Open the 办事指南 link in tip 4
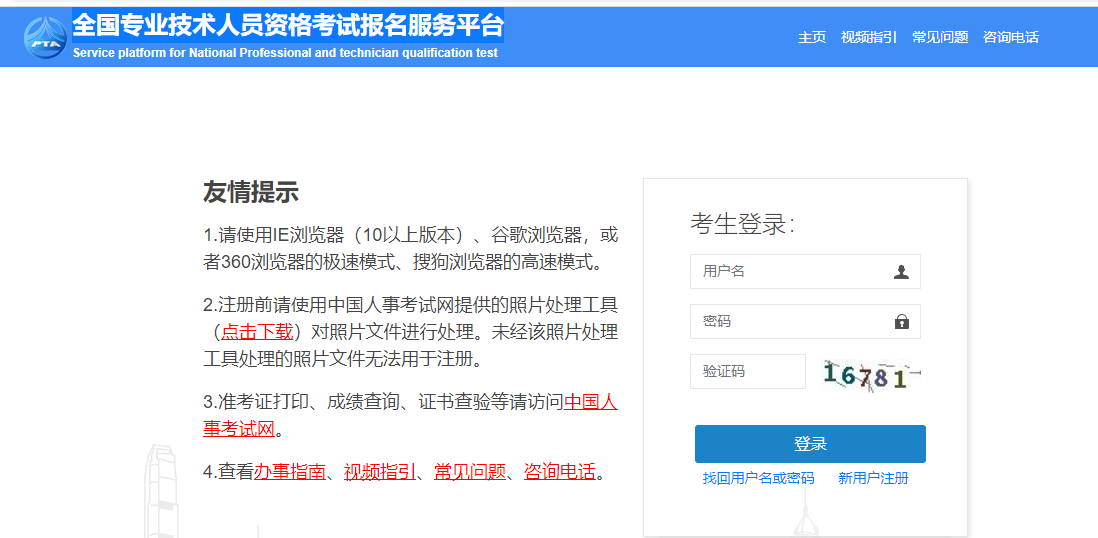1098x538 pixels. tap(290, 471)
